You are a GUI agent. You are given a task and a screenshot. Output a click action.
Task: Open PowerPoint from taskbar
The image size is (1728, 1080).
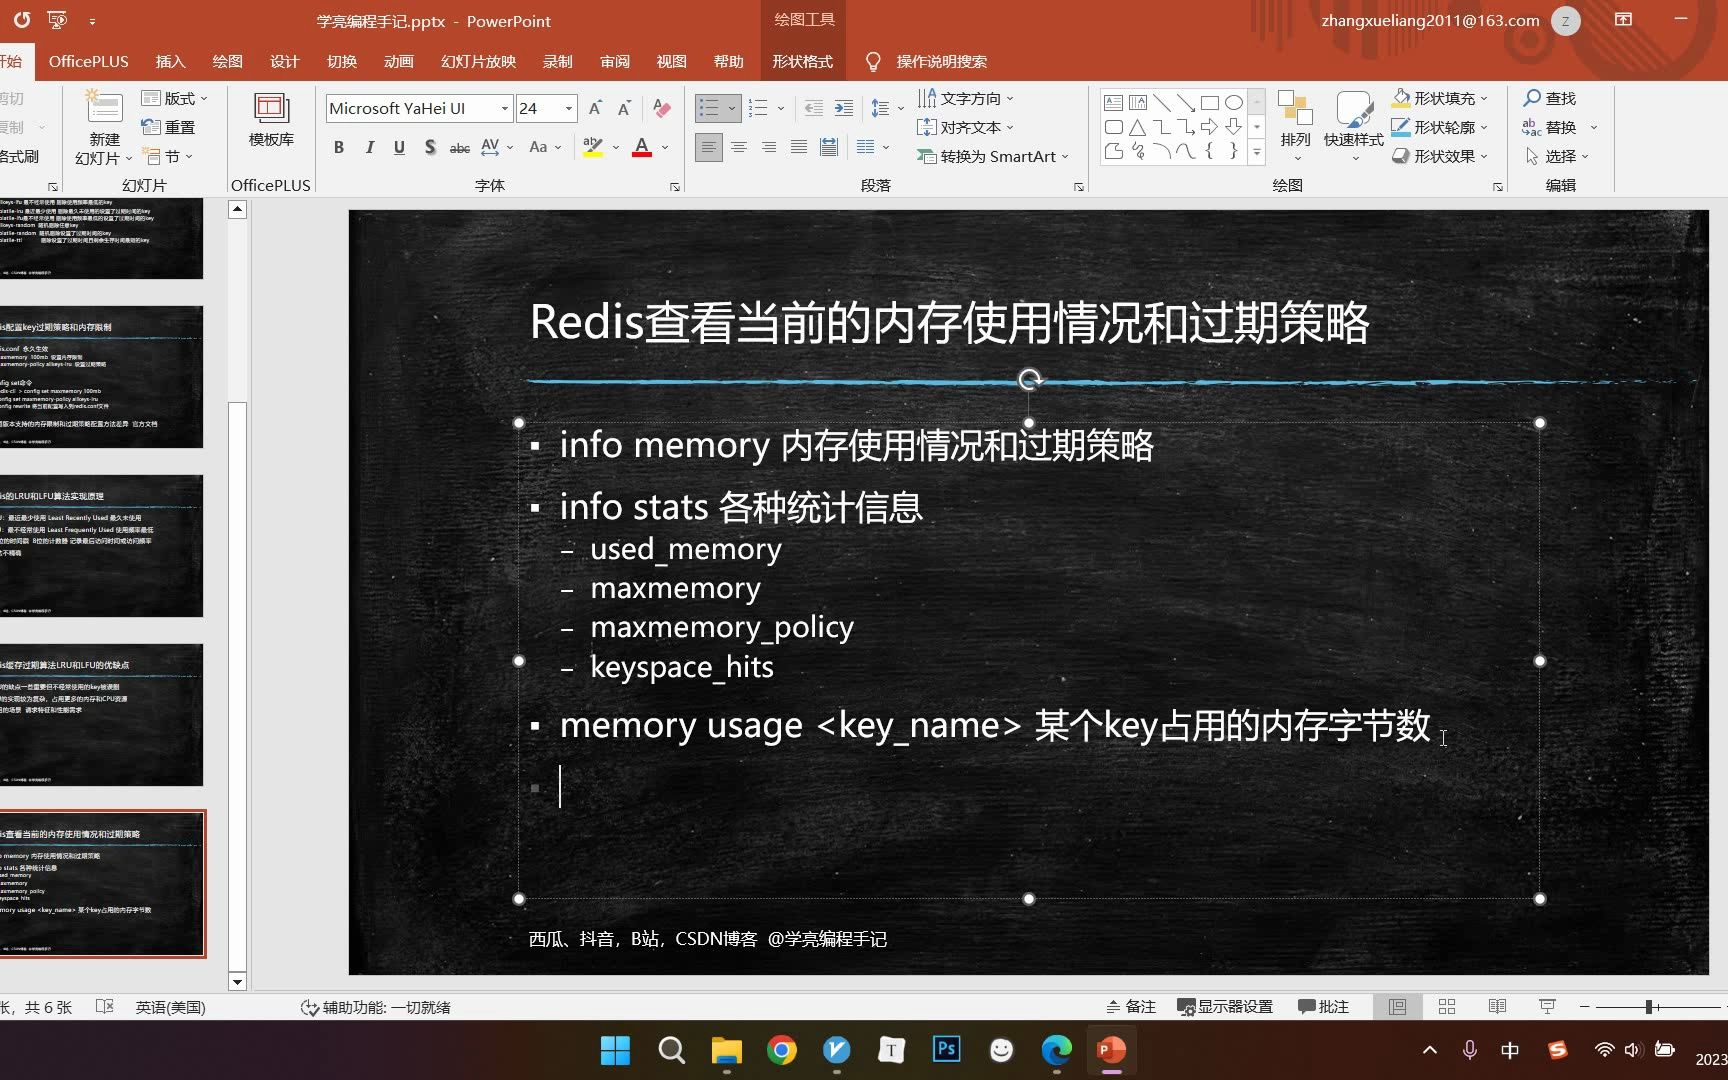point(1111,1050)
